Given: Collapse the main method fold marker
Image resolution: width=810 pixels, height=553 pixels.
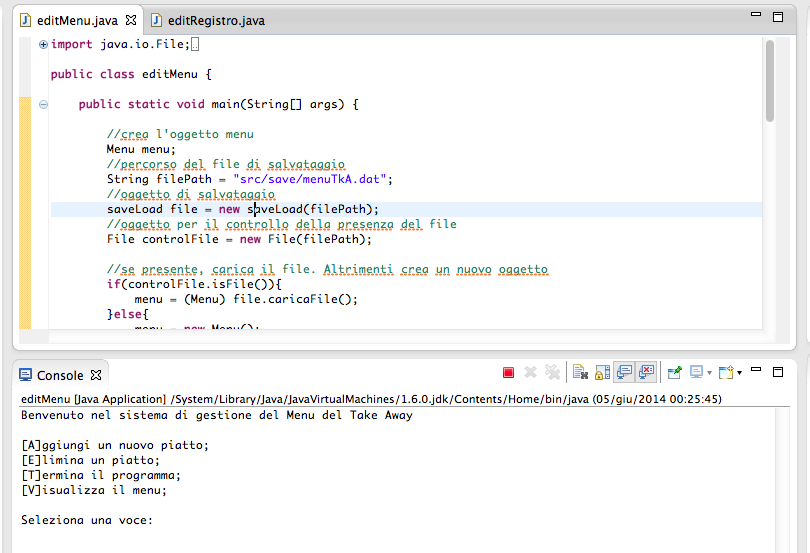Looking at the screenshot, I should [x=43, y=104].
